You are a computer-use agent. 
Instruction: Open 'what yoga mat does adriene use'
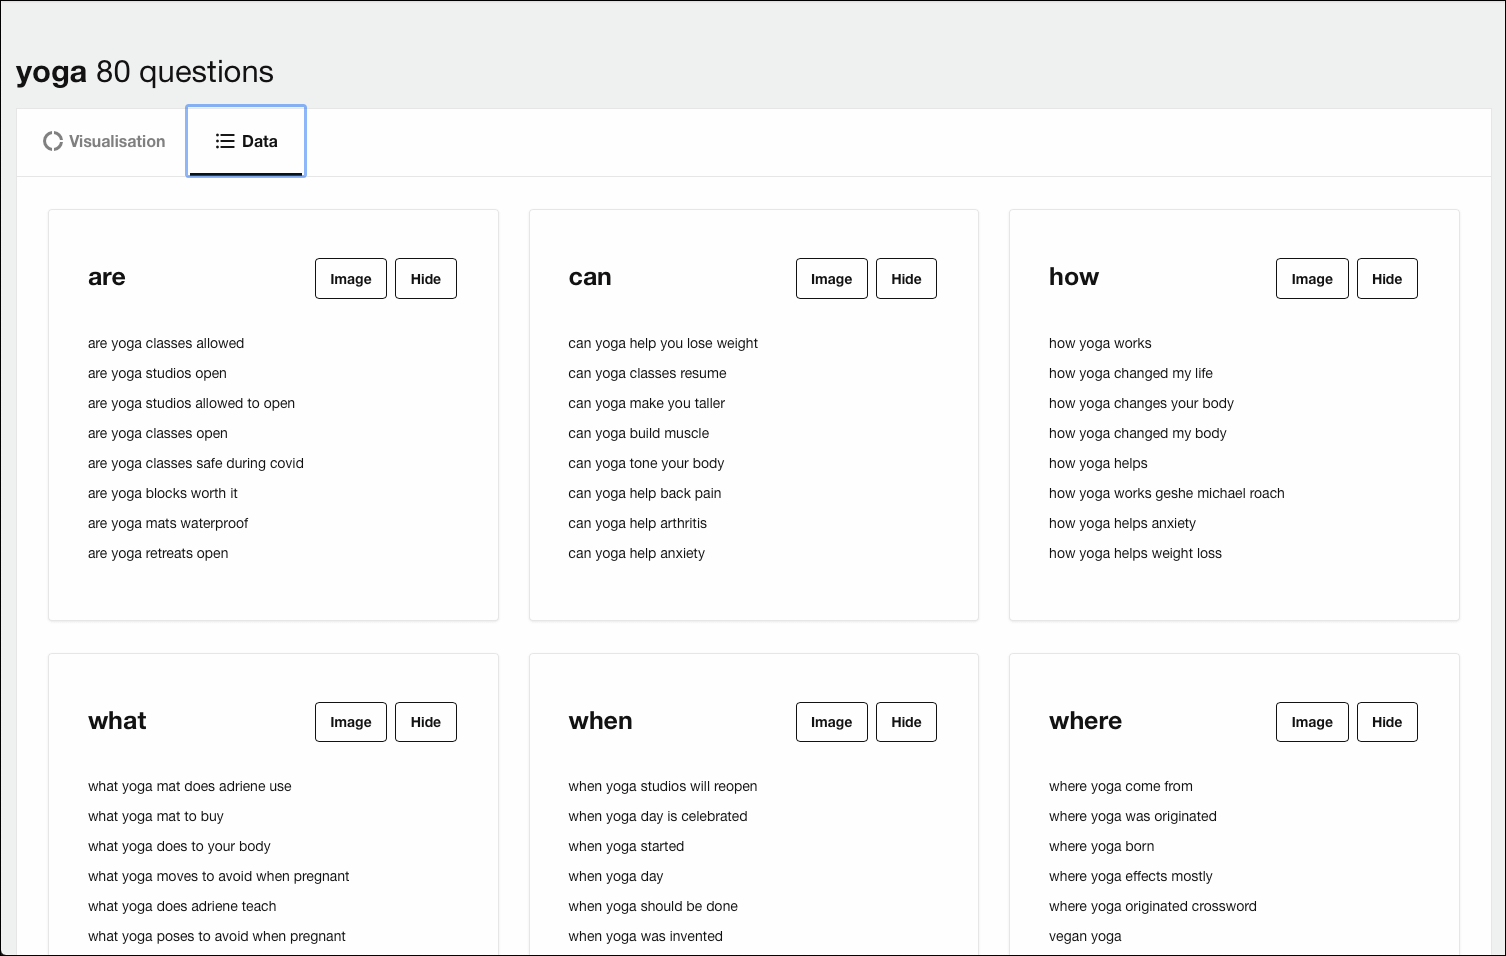point(190,786)
